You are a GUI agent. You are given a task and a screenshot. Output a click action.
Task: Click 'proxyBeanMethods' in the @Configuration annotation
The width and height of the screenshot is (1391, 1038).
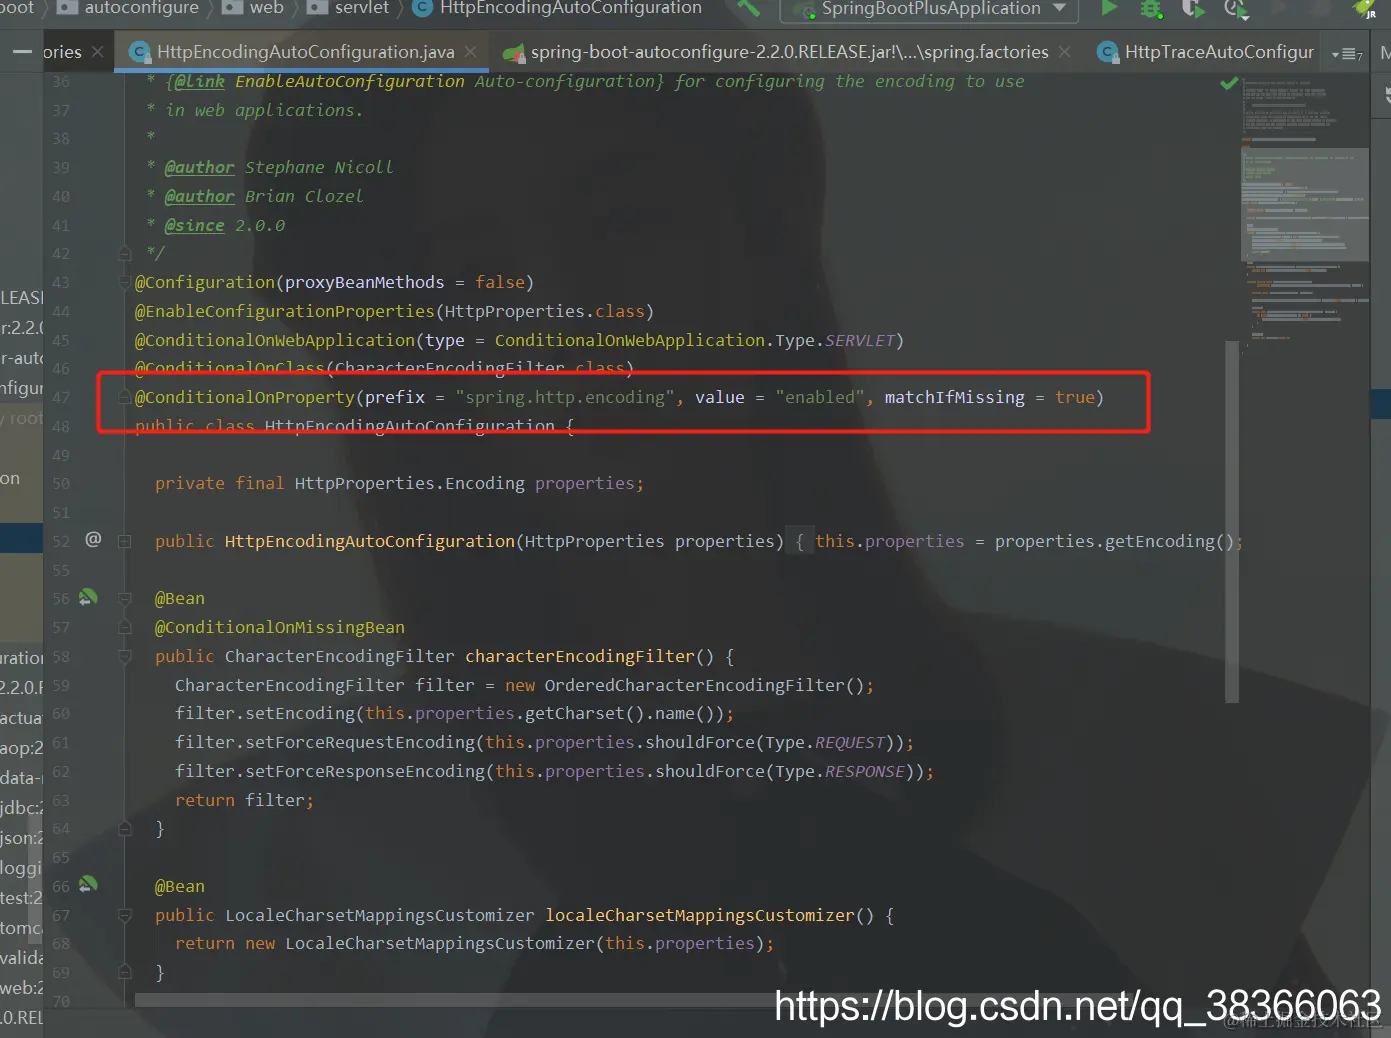click(364, 282)
